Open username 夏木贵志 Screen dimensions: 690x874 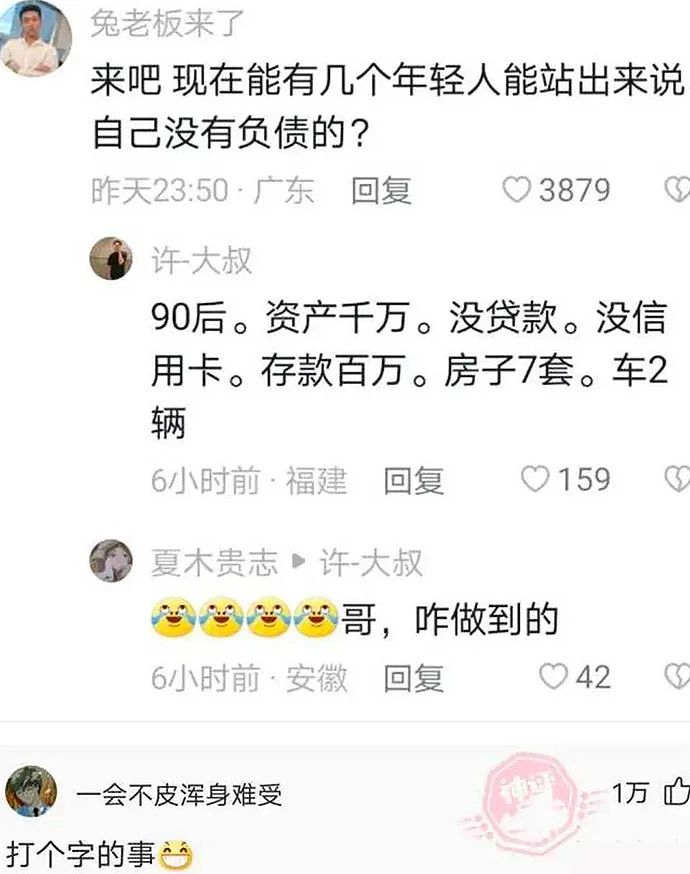(214, 562)
